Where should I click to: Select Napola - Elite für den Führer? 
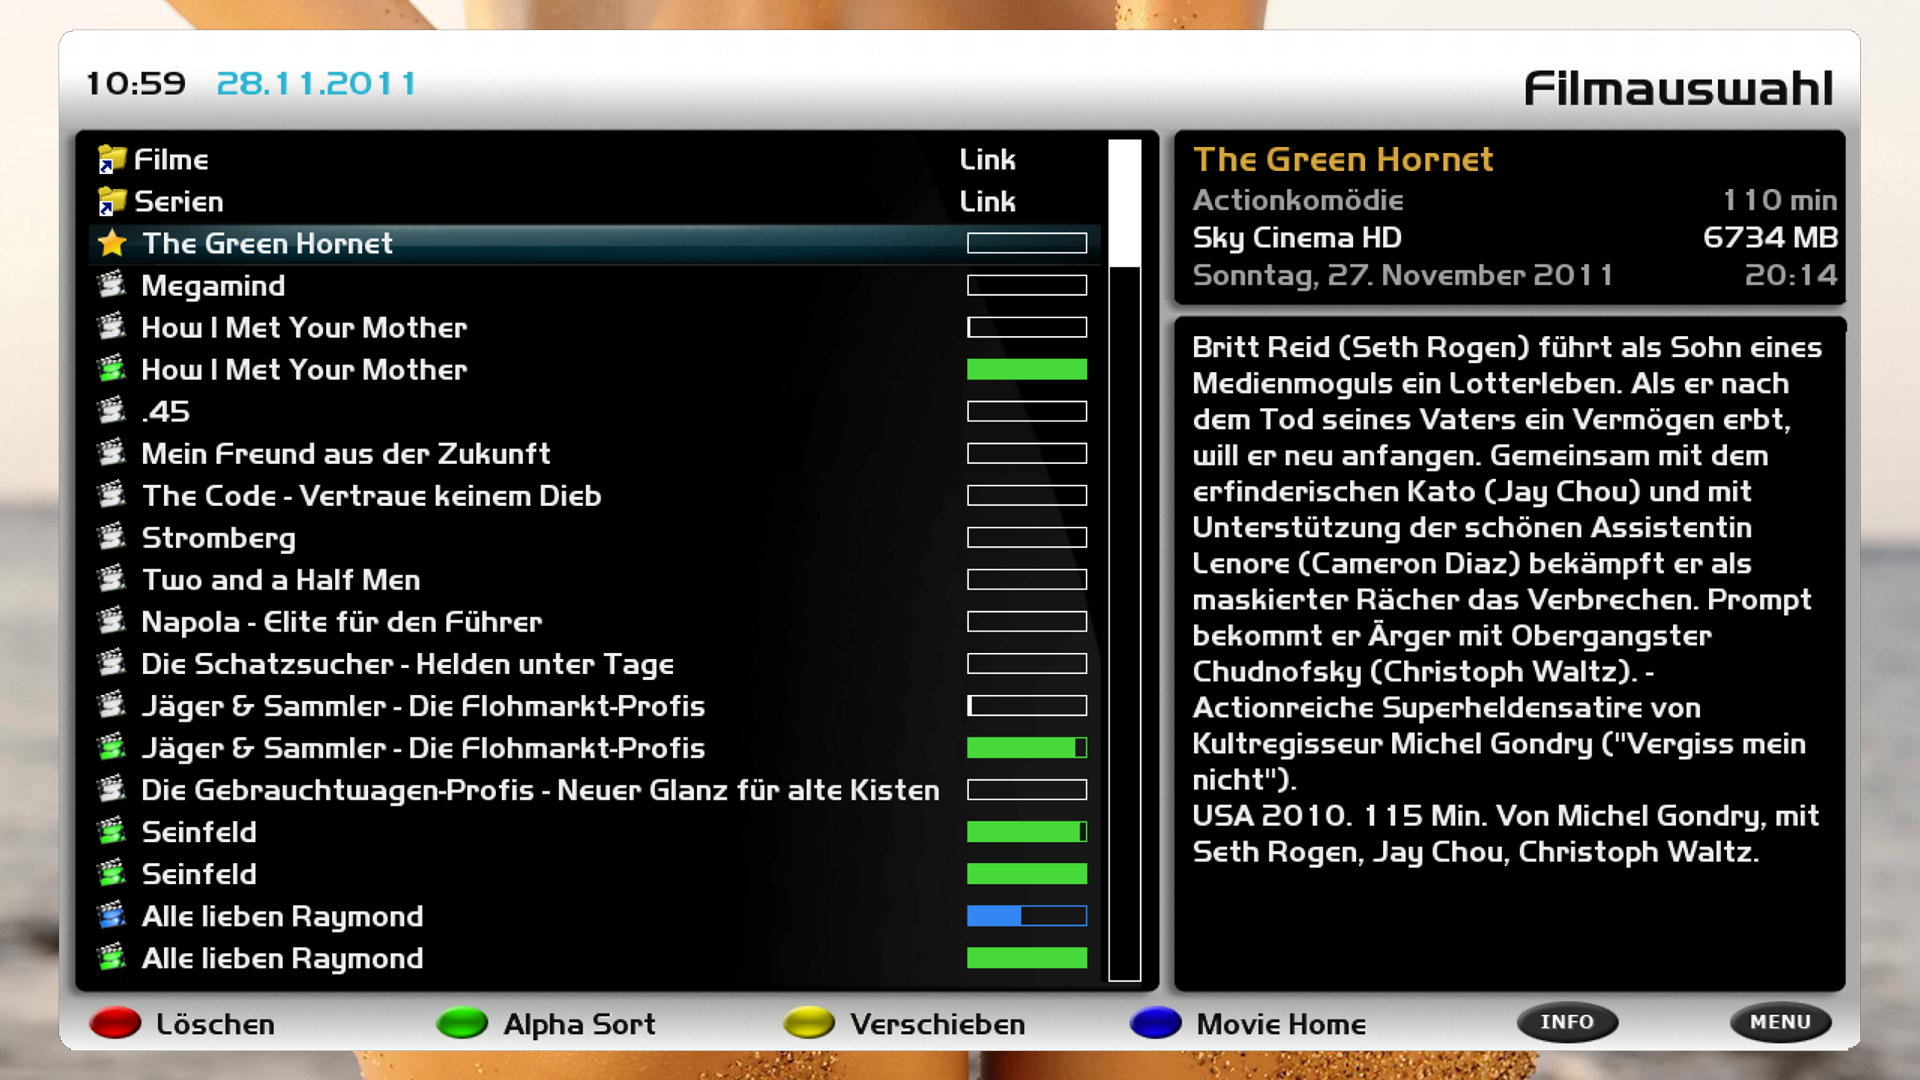coord(341,622)
